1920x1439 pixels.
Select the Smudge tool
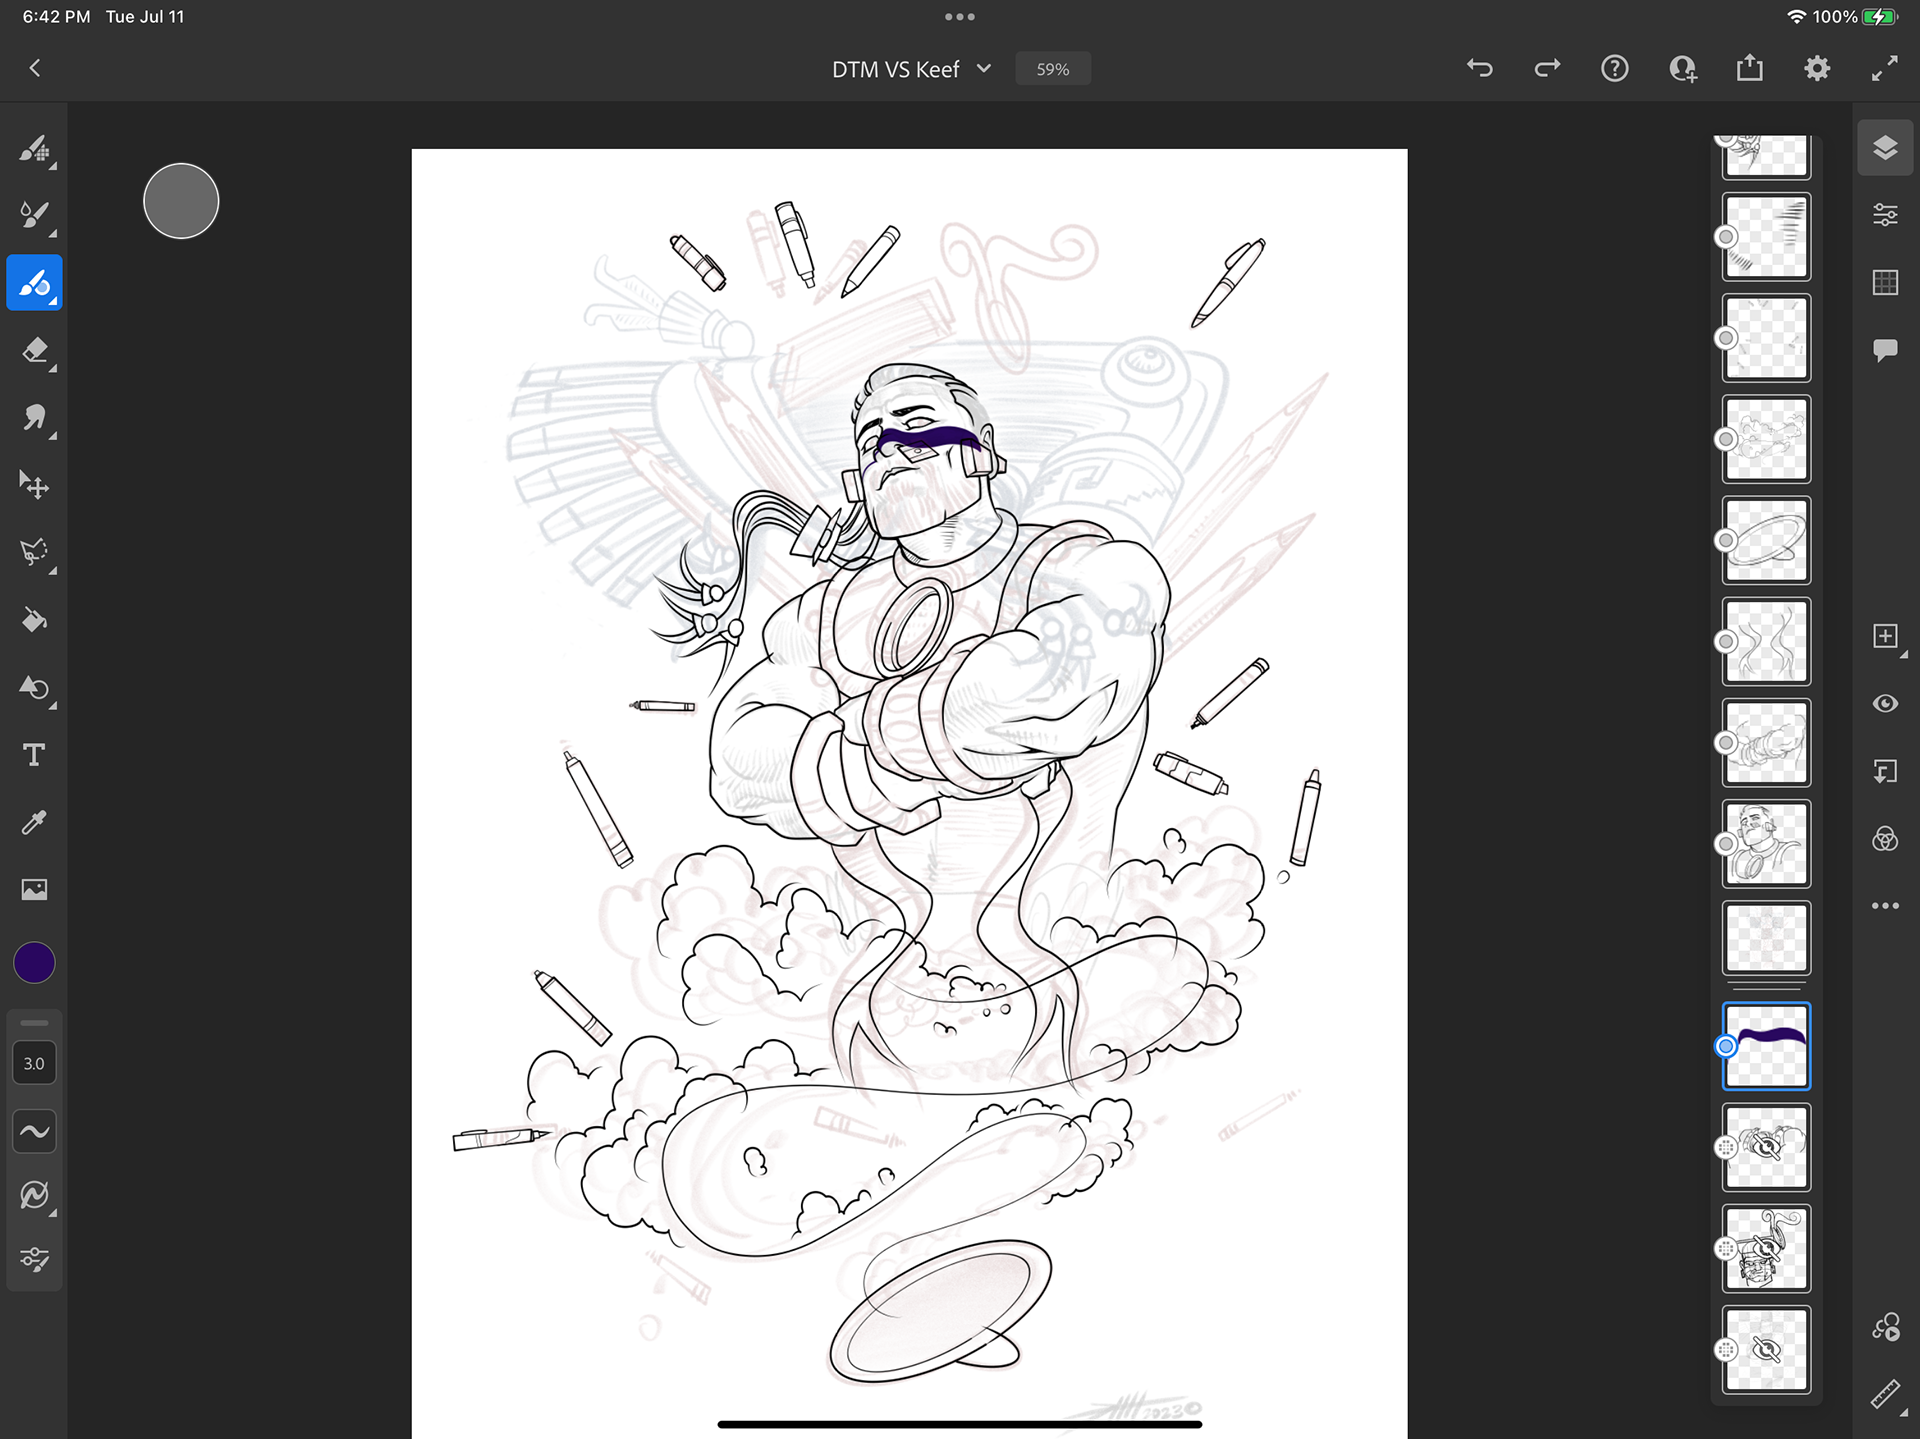pos(34,418)
